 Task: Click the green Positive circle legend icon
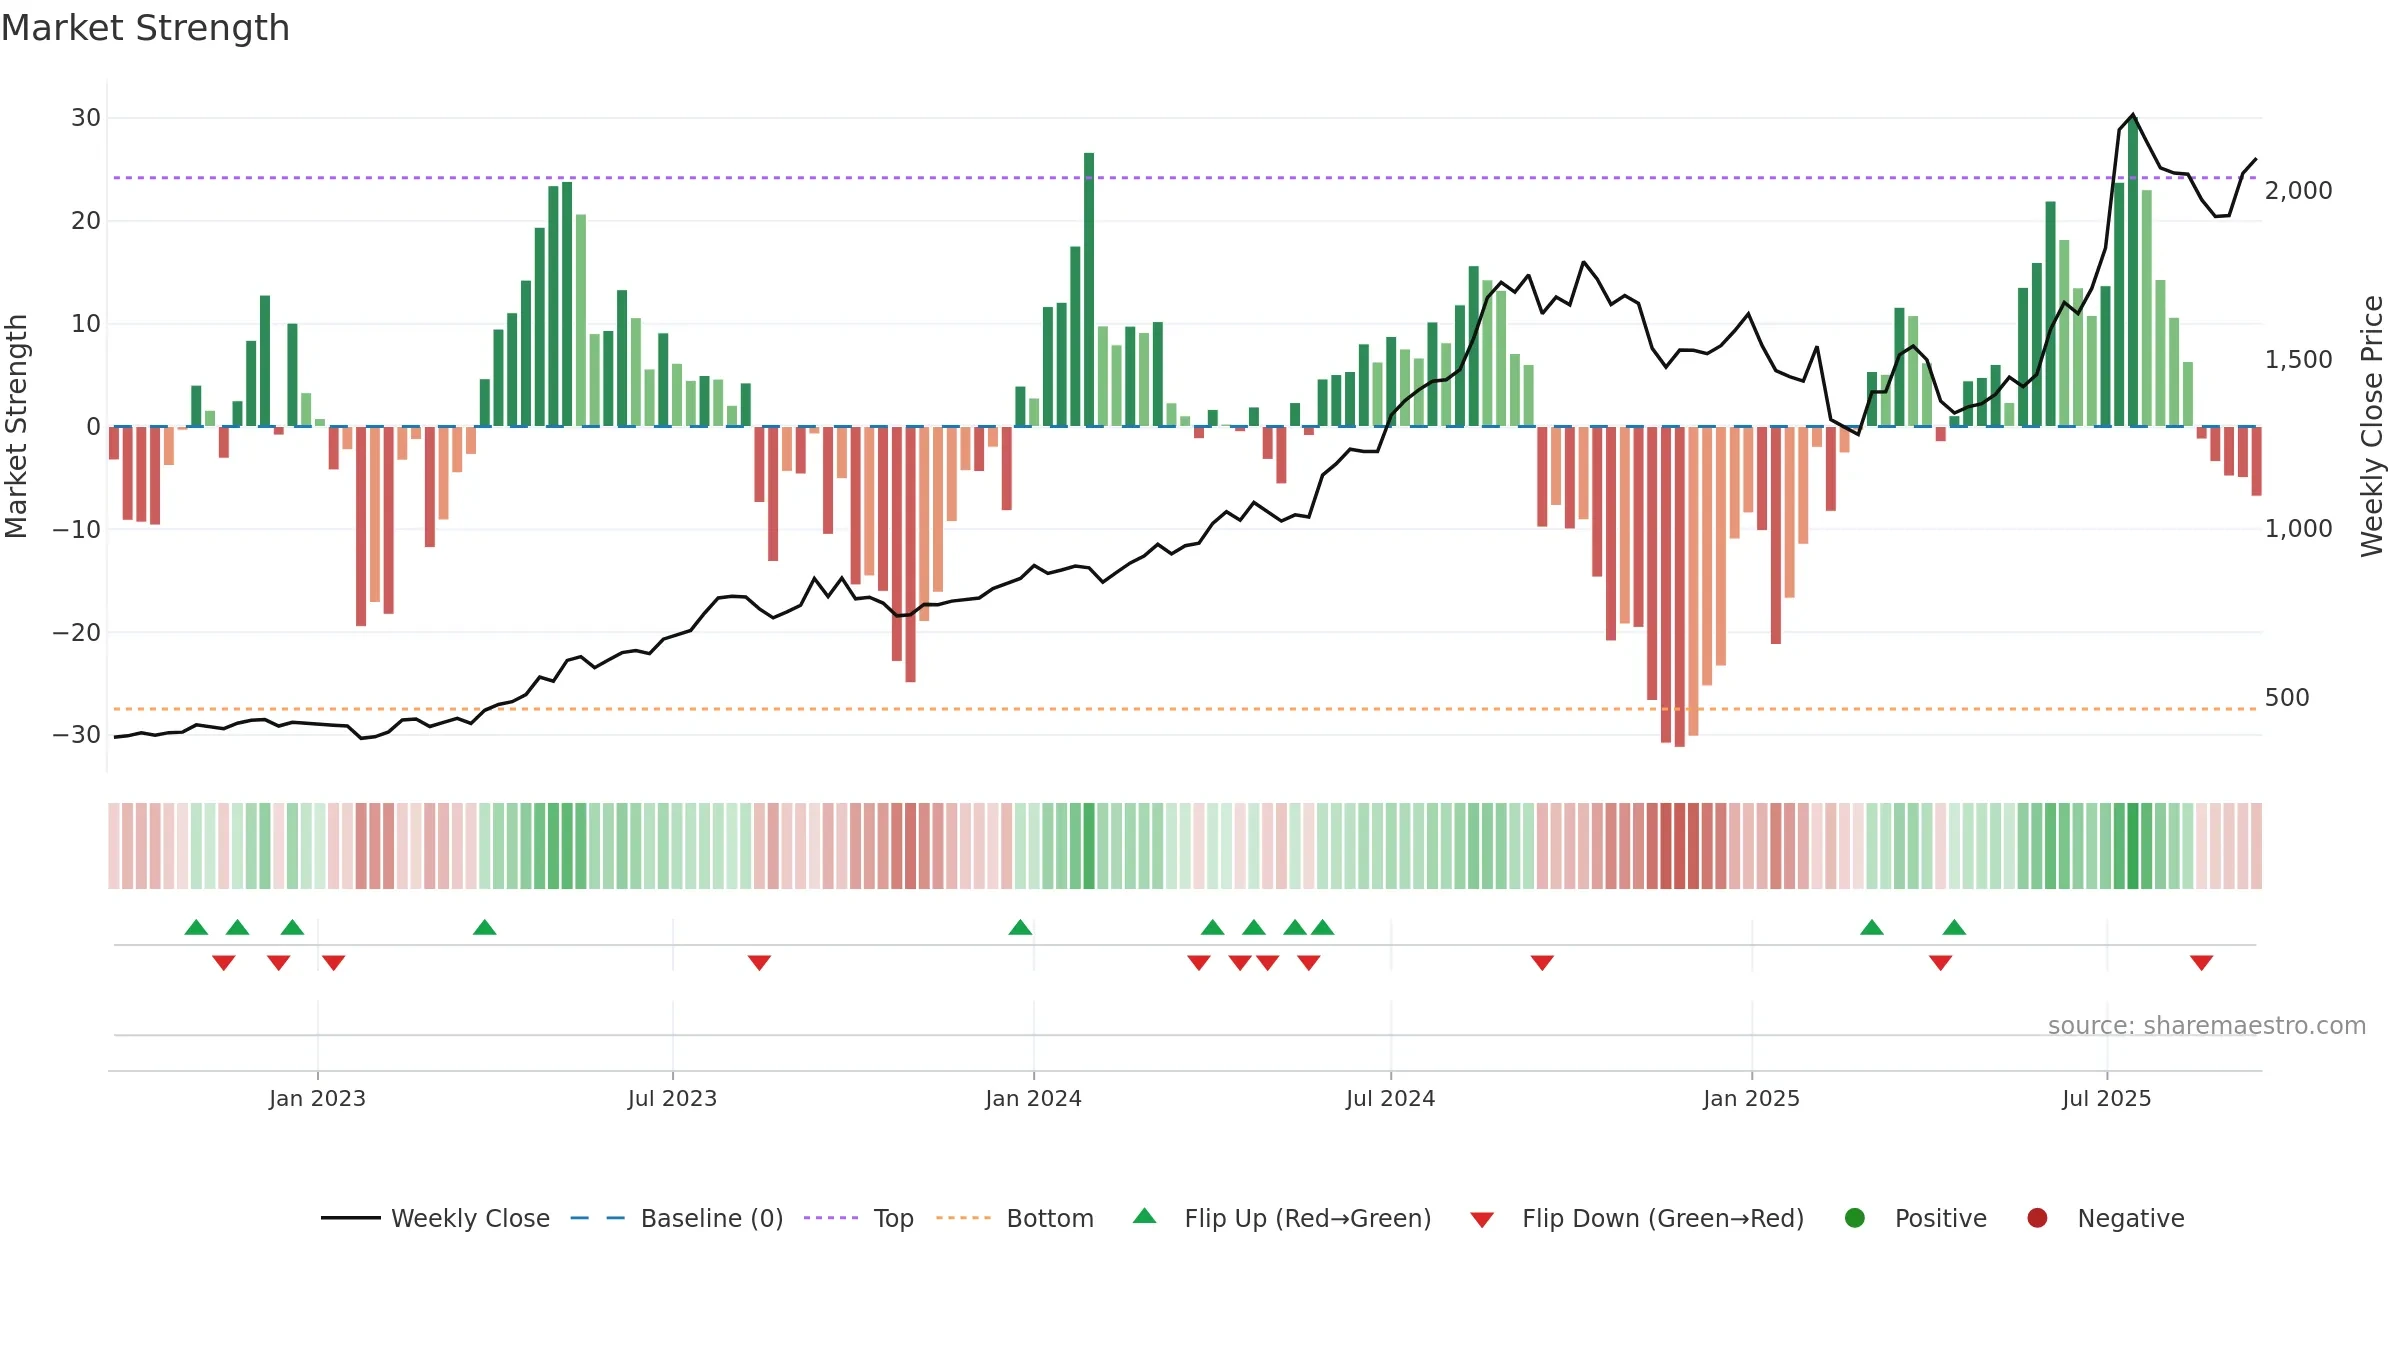click(1855, 1218)
